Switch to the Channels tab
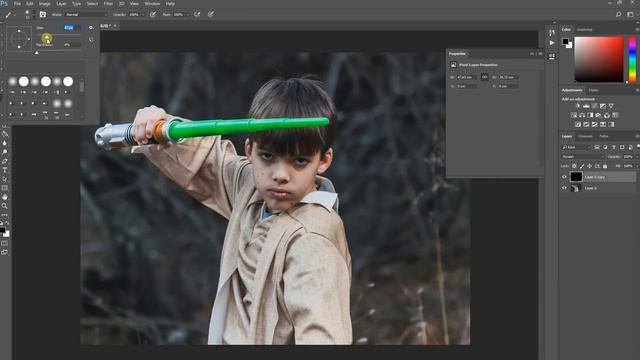The width and height of the screenshot is (640, 360). [585, 136]
